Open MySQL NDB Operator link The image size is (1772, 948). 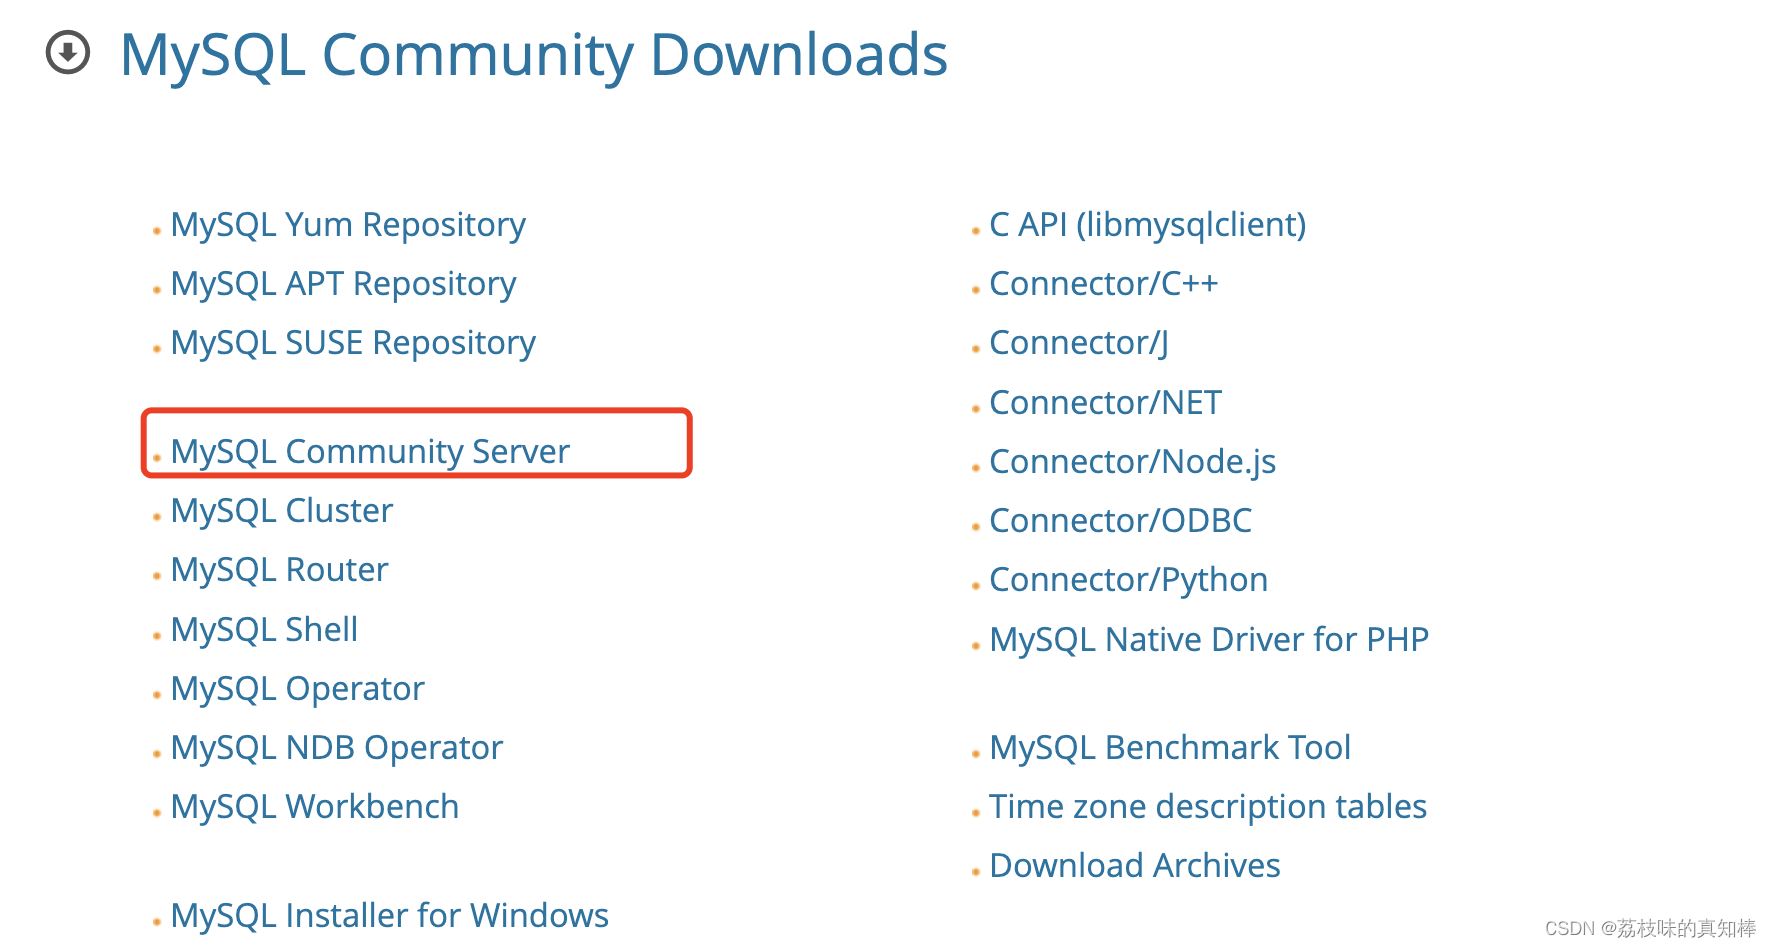[337, 748]
